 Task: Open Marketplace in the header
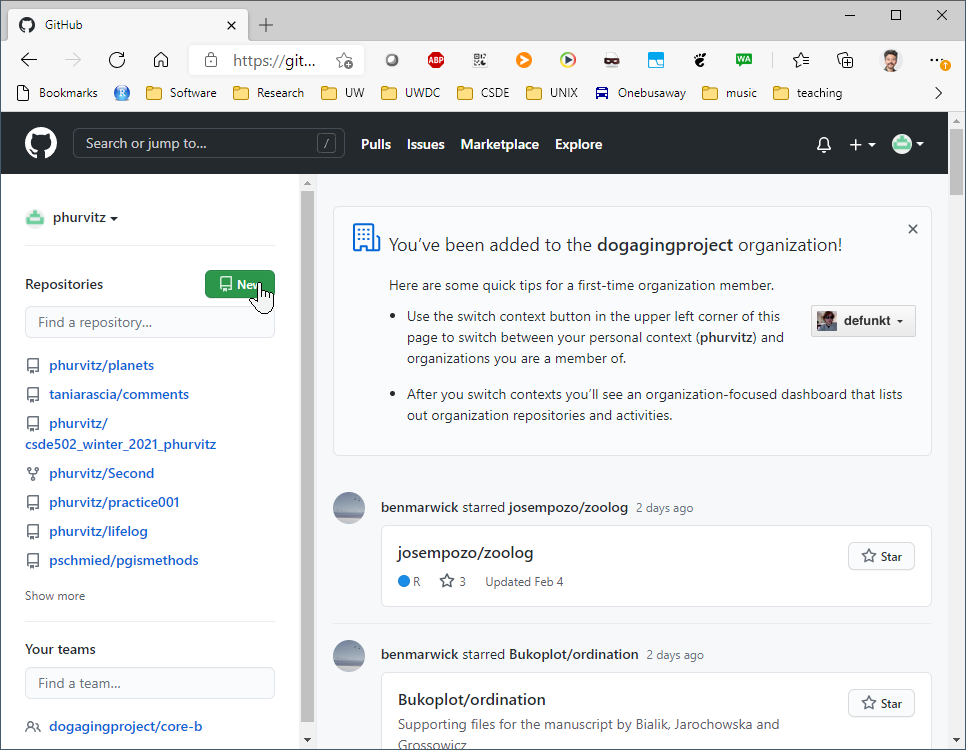click(500, 144)
